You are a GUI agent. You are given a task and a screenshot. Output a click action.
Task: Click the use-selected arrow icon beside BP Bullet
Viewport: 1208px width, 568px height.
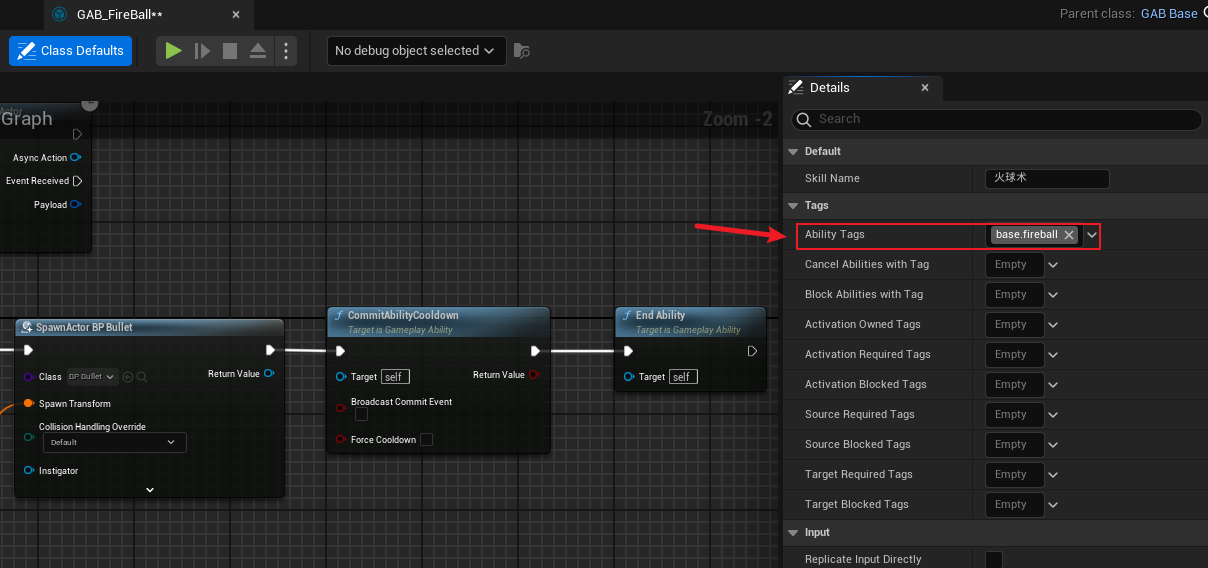coord(128,377)
